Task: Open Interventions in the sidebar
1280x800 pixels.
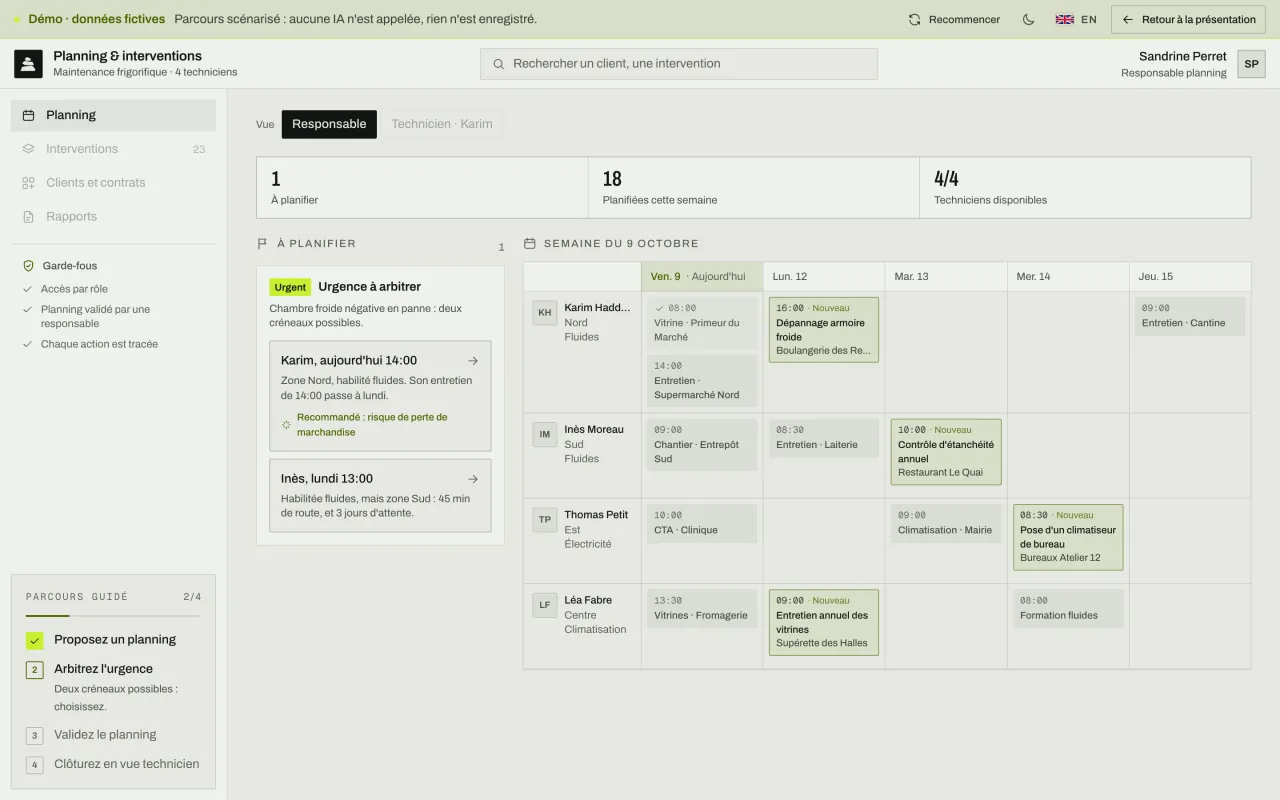Action: 113,149
